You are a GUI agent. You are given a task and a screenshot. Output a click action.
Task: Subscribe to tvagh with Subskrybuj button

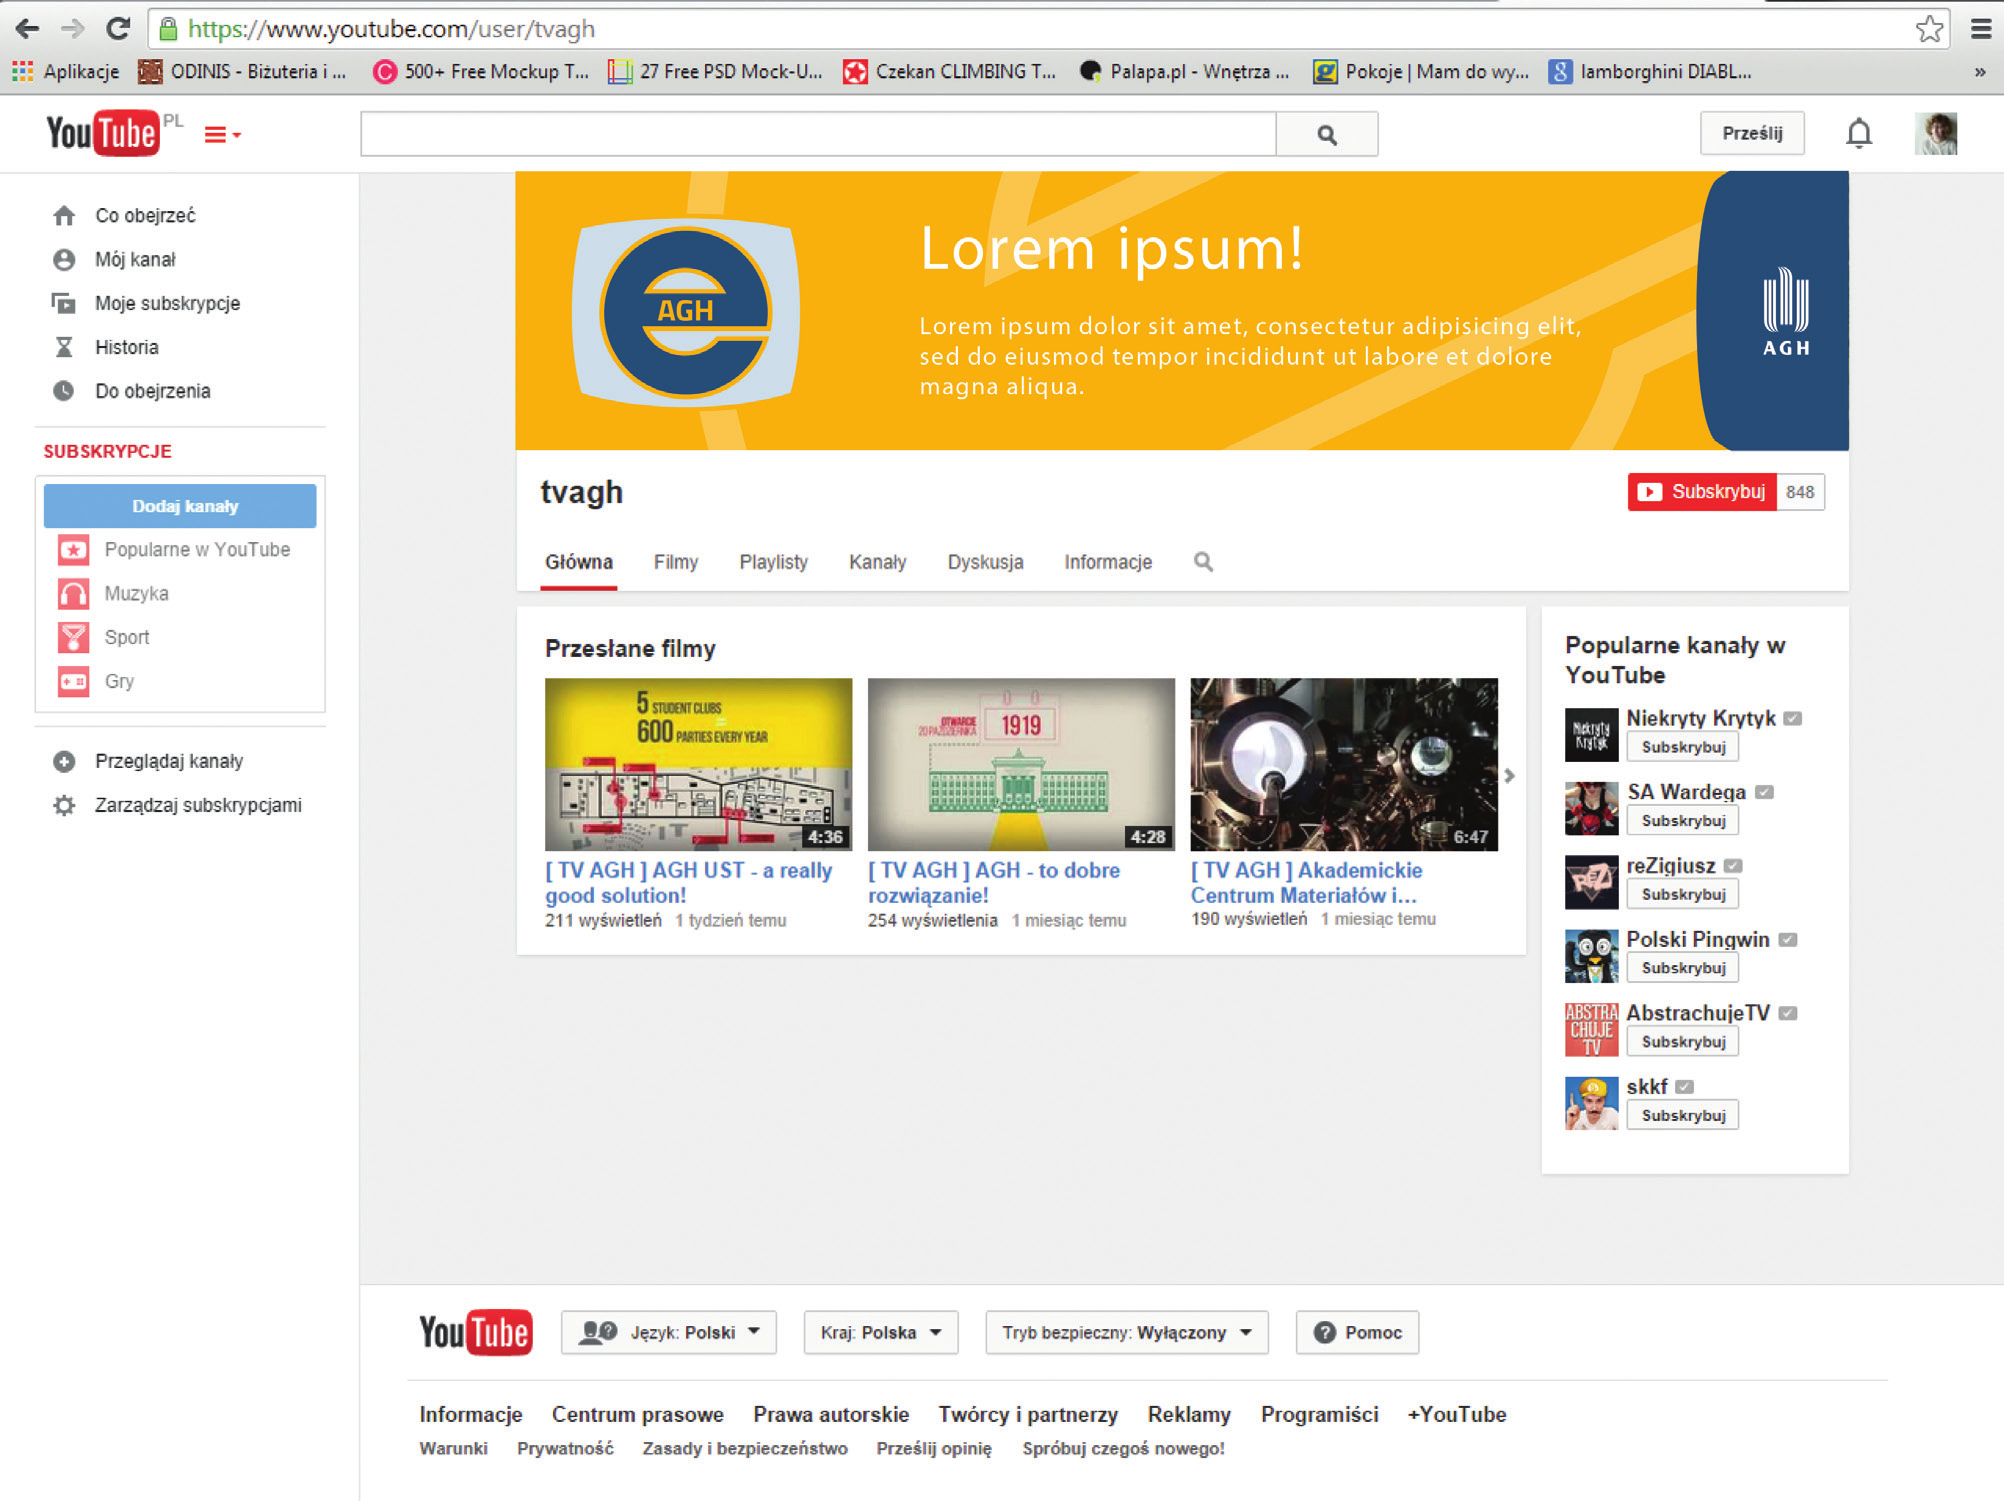(1702, 492)
